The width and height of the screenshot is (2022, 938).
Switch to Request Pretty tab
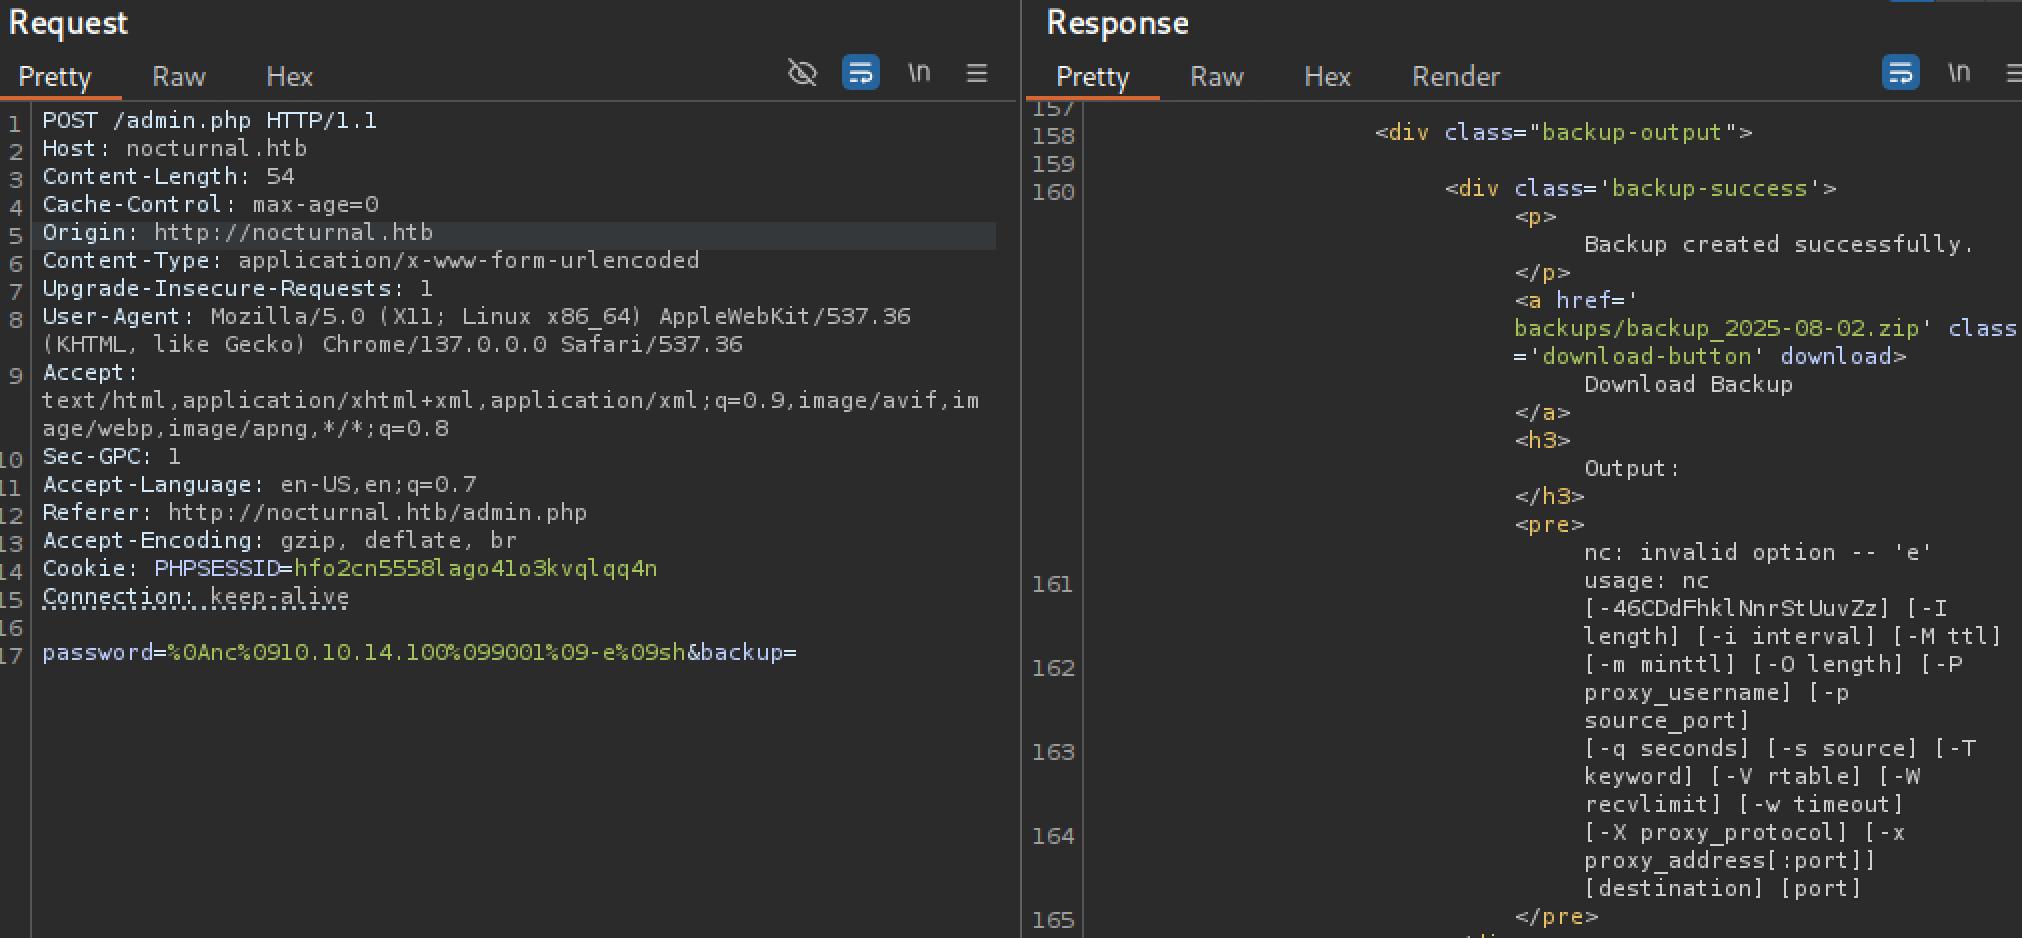(x=55, y=77)
